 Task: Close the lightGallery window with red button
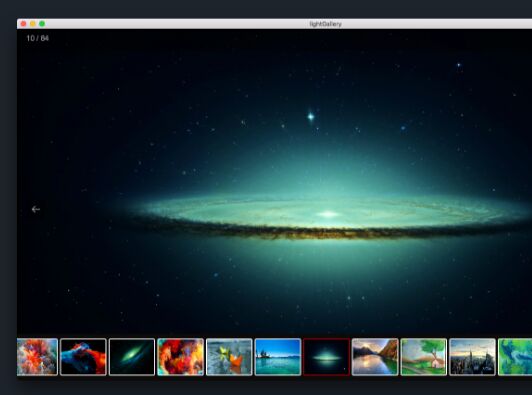(x=23, y=23)
